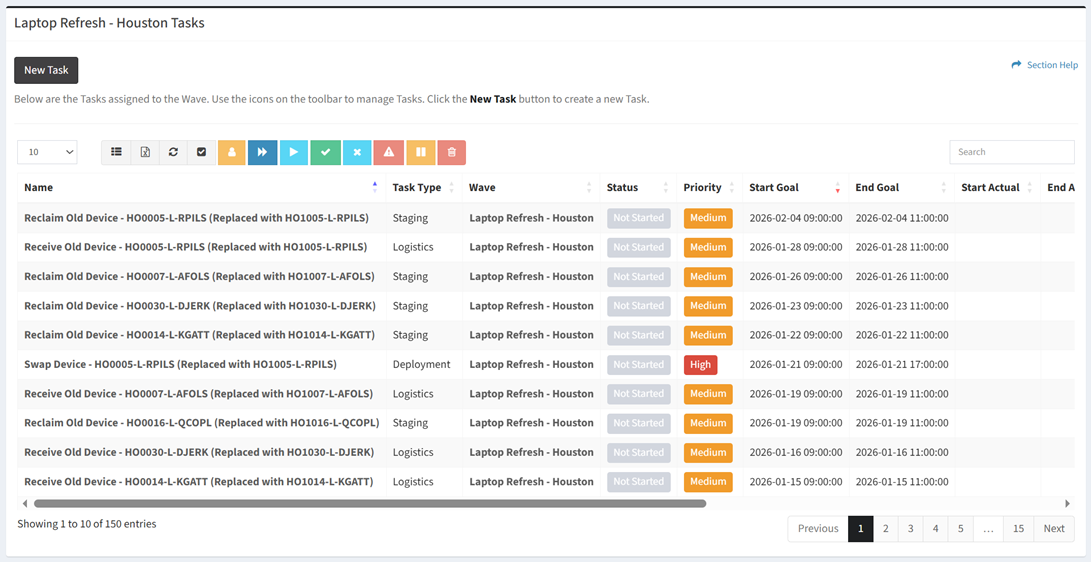1091x562 pixels.
Task: Open the page size dropdown showing 10
Action: point(47,152)
